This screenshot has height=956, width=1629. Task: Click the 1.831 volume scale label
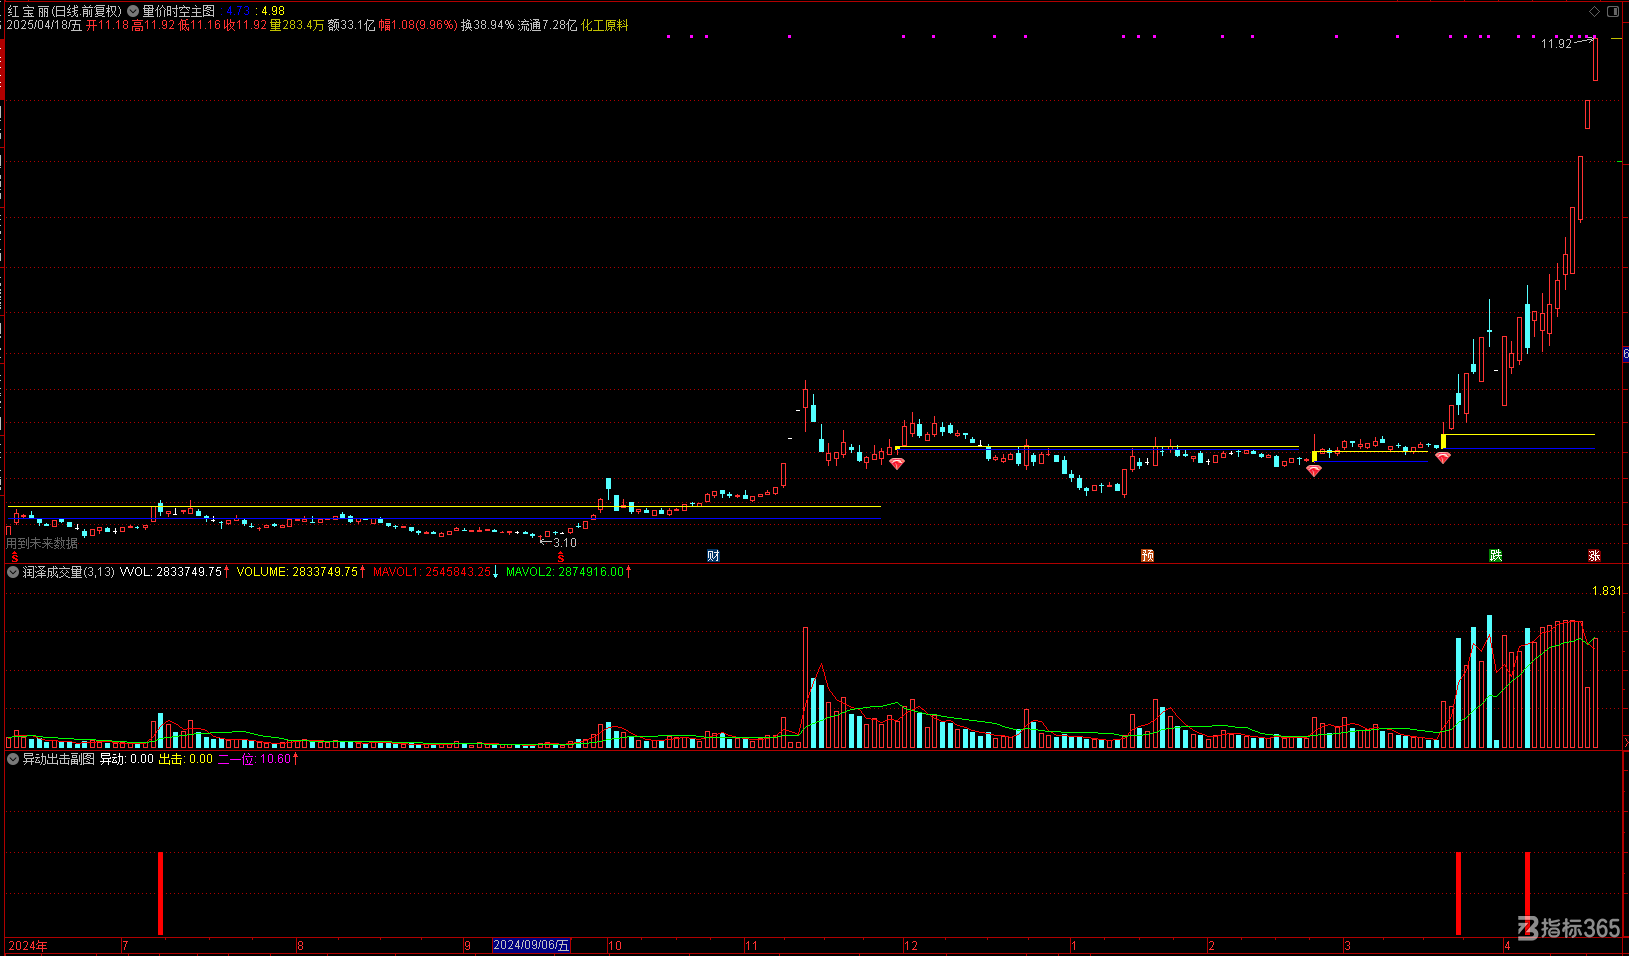[x=1606, y=591]
